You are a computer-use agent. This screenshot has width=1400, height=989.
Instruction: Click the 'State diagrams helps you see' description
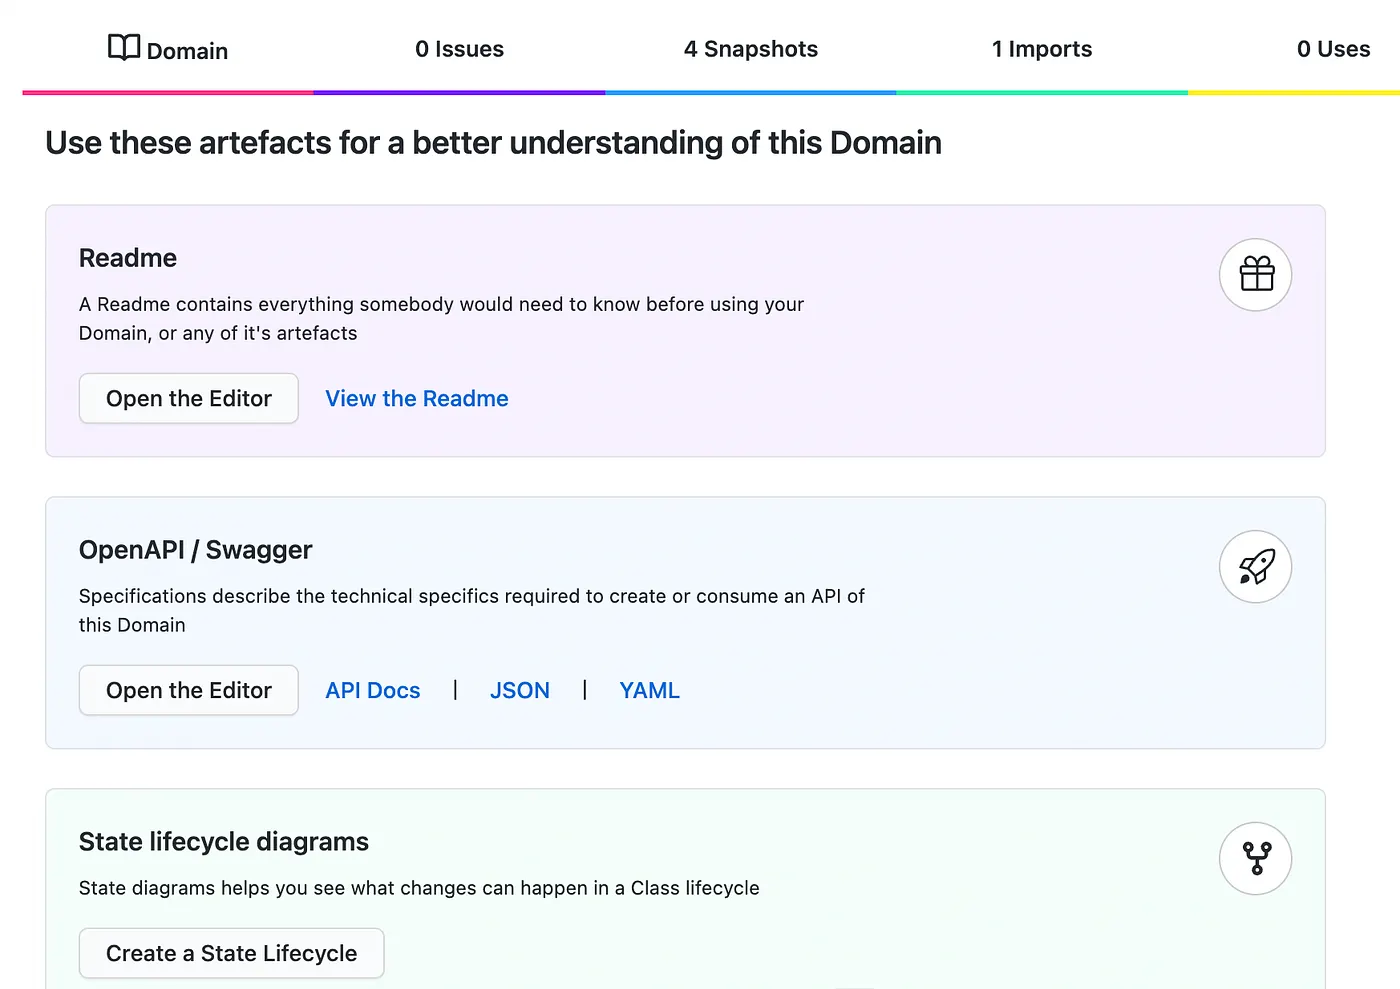pyautogui.click(x=419, y=888)
